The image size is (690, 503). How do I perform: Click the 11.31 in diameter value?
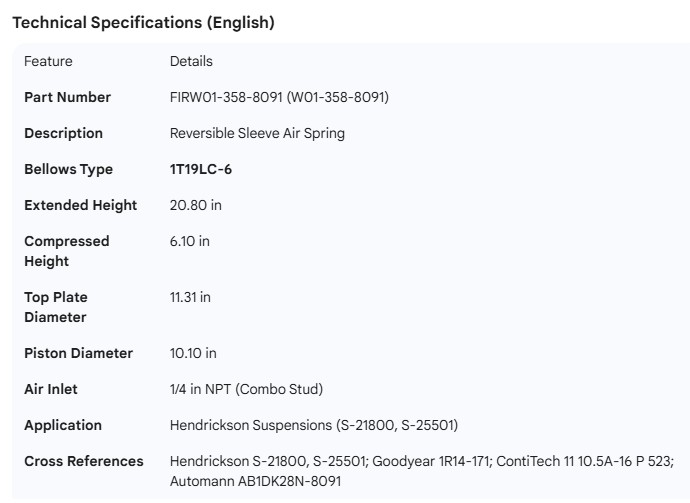[x=190, y=297]
